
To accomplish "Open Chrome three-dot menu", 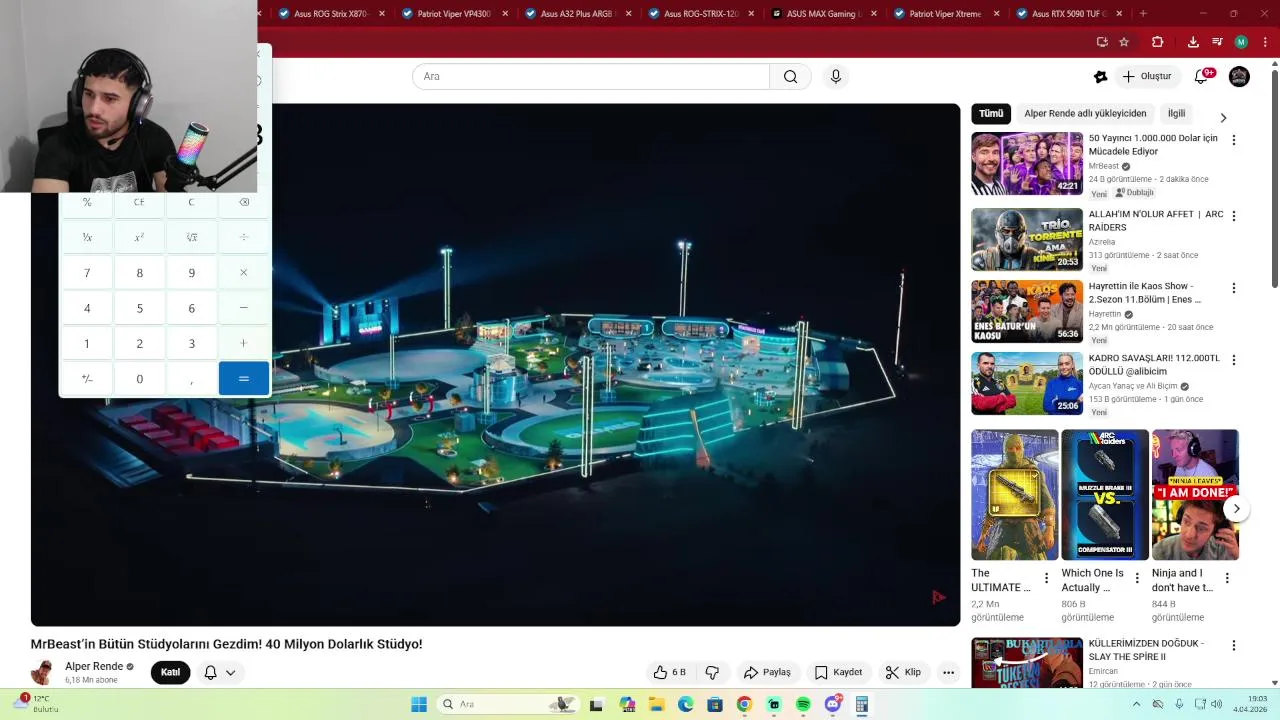I will click(x=1265, y=42).
